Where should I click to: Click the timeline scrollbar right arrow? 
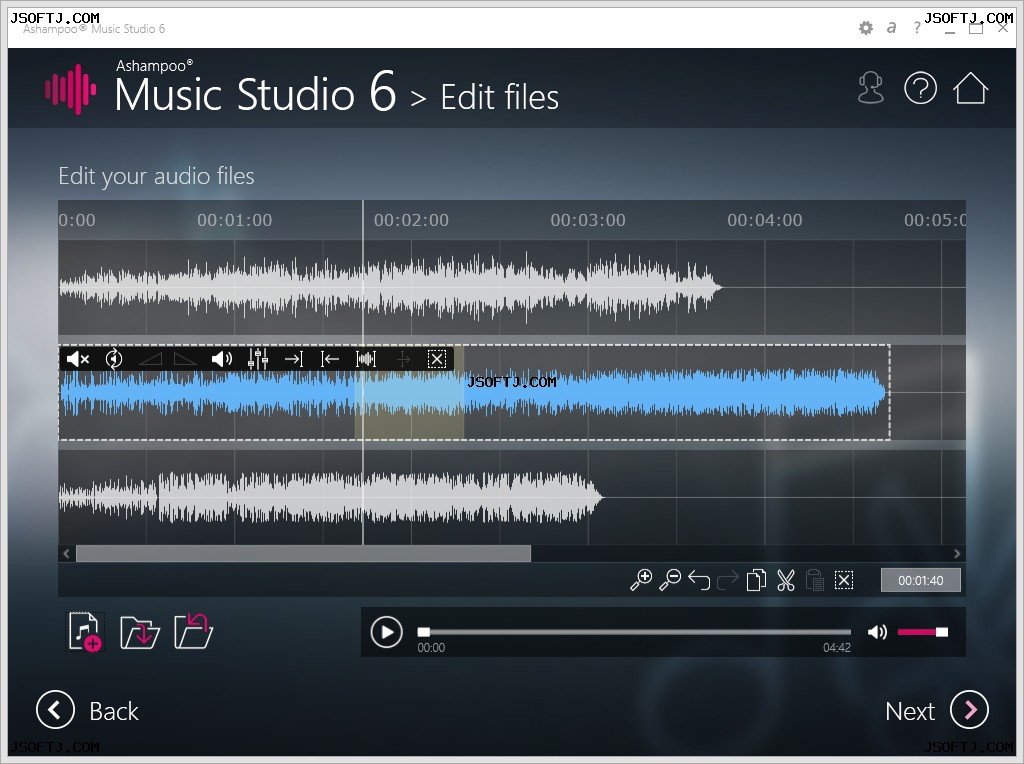click(957, 554)
